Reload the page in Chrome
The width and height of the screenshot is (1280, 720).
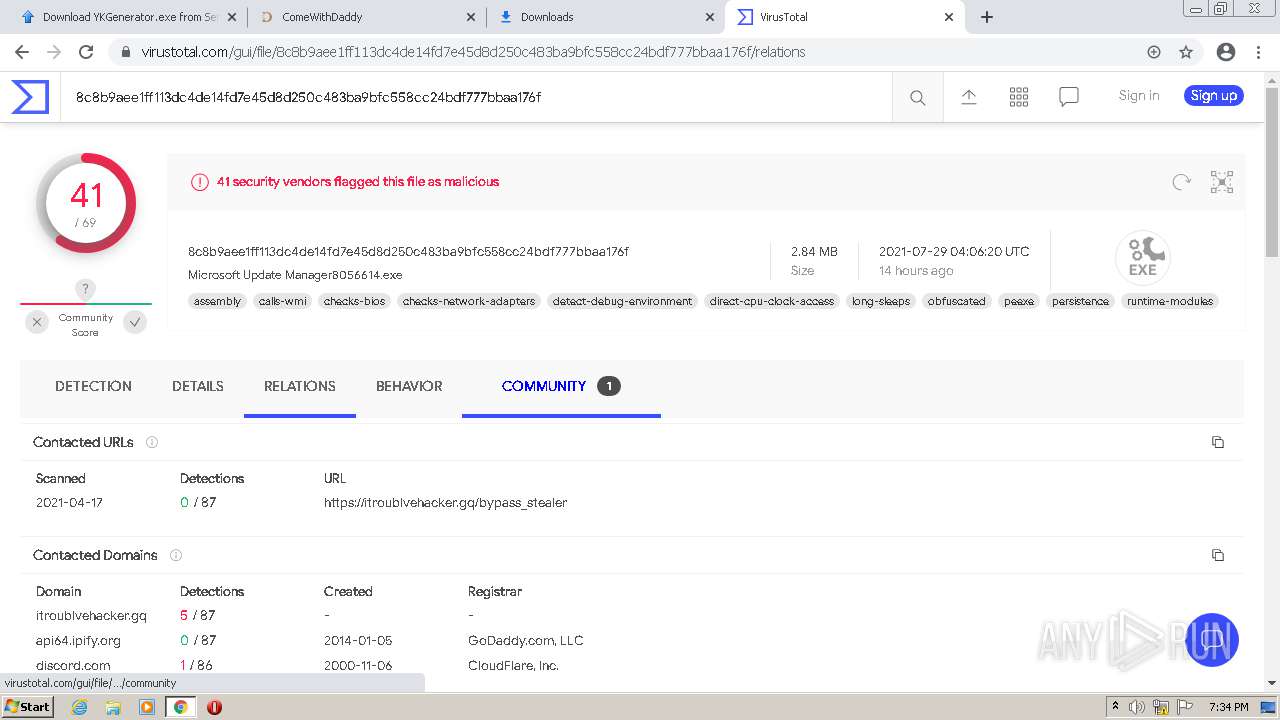coord(86,52)
